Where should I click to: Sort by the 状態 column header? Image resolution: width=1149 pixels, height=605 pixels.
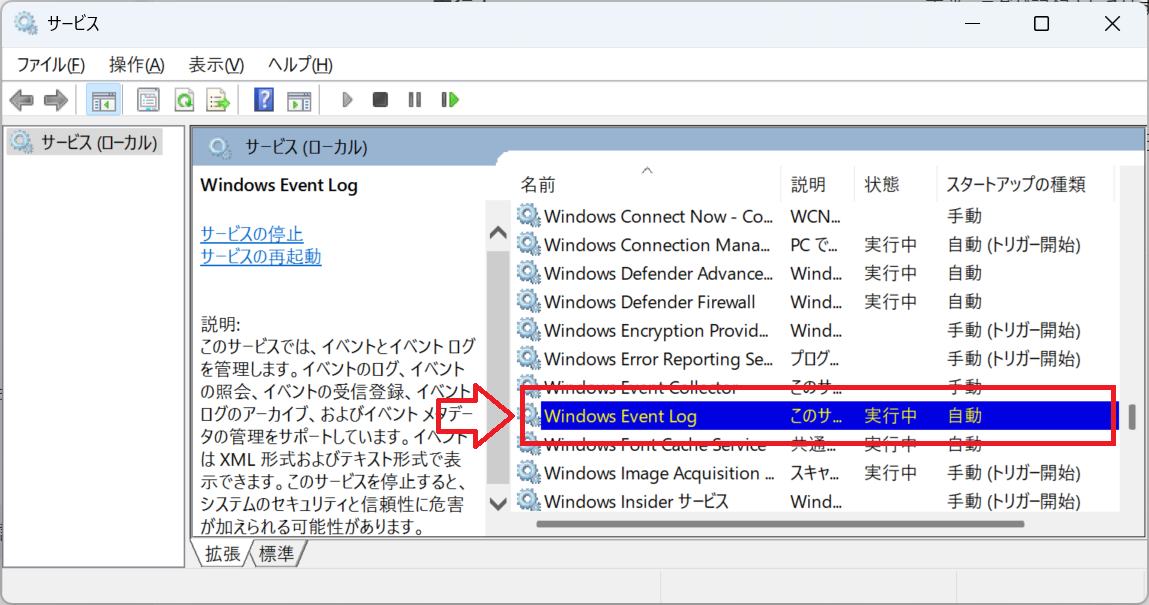coord(895,184)
